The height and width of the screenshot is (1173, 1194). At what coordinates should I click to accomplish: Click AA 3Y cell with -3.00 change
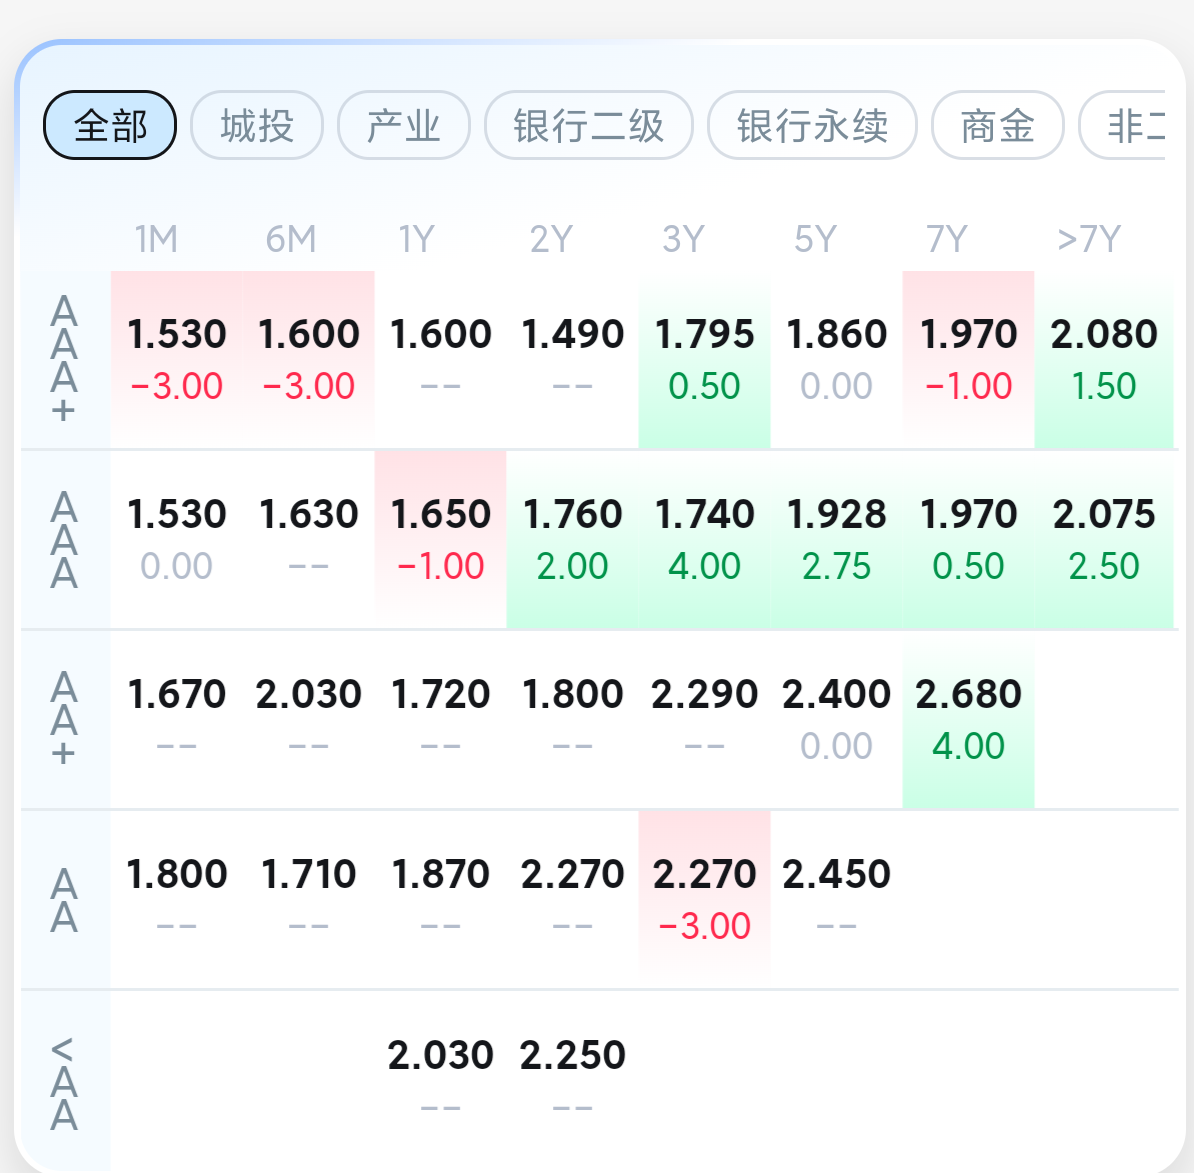[705, 899]
